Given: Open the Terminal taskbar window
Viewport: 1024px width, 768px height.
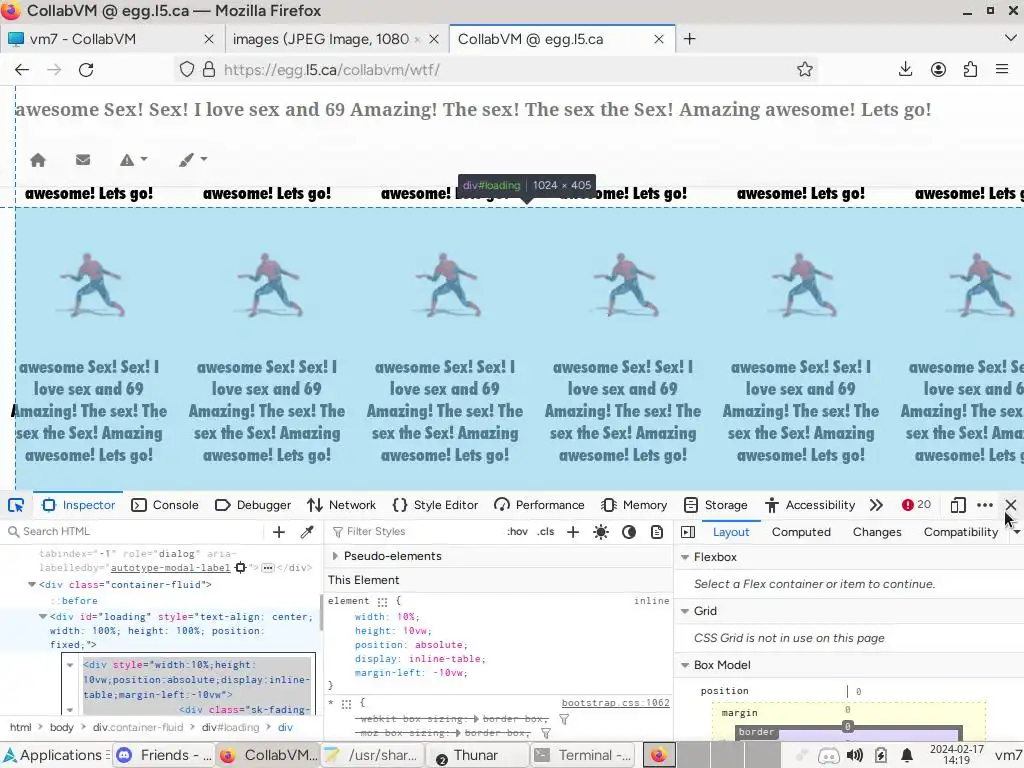Looking at the screenshot, I should (583, 756).
